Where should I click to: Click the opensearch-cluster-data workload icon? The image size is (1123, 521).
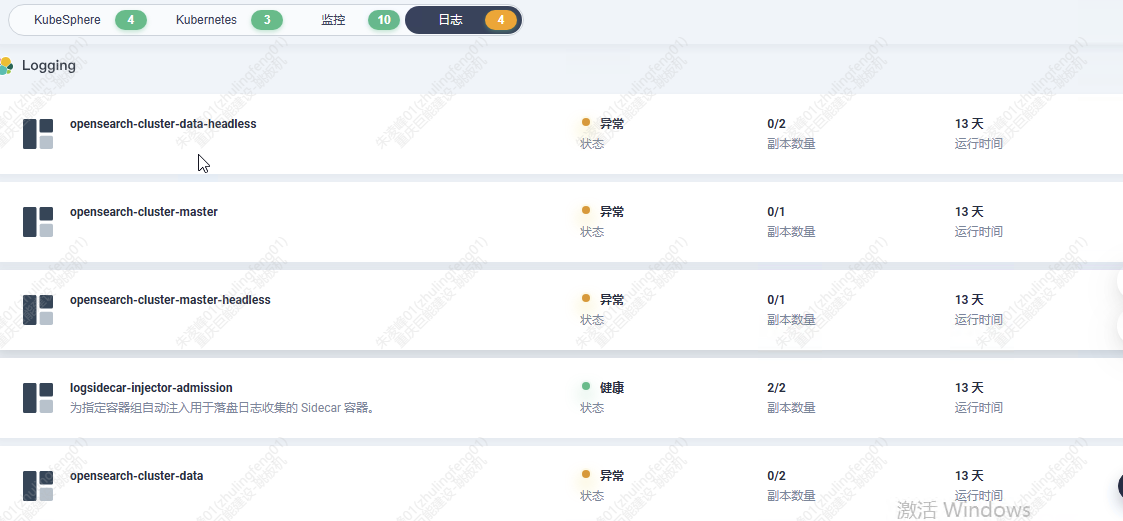38,486
